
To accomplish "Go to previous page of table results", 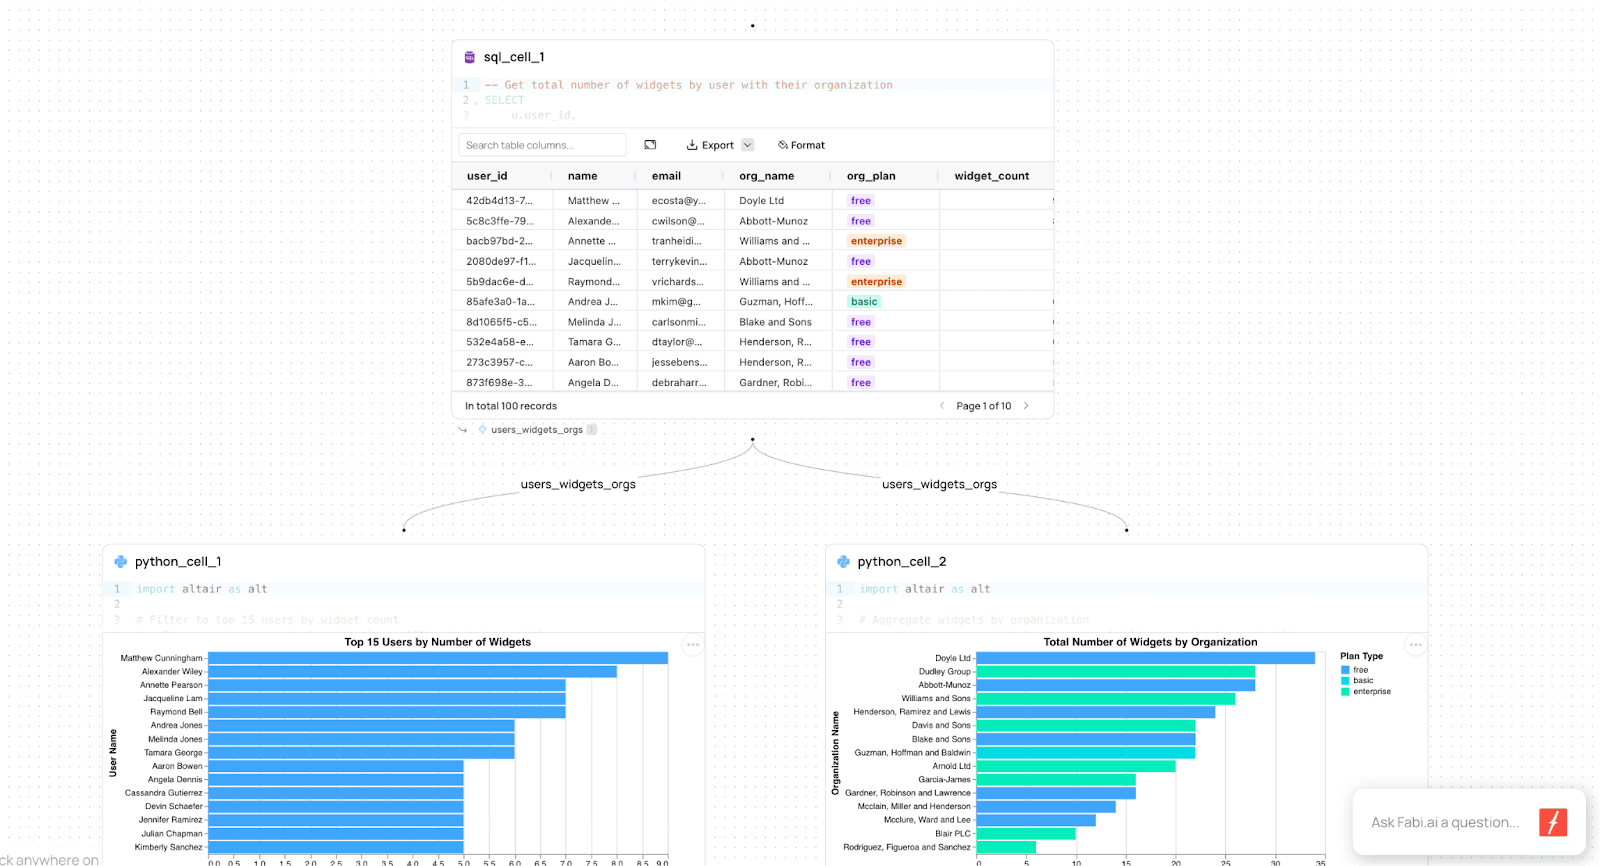I will 942,406.
